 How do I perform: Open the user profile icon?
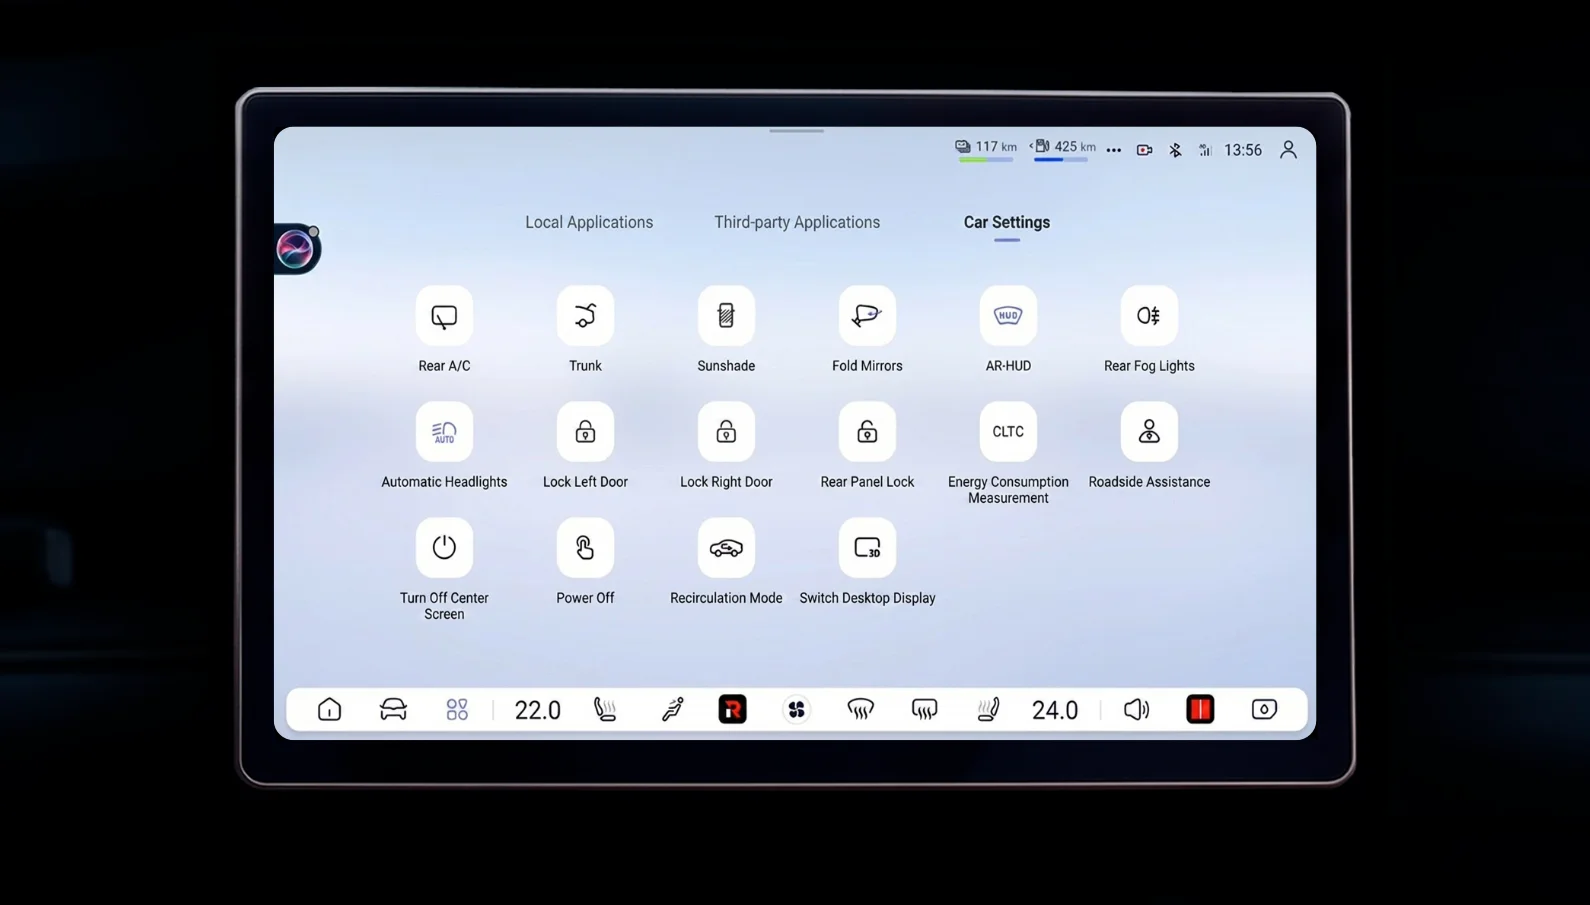1288,150
